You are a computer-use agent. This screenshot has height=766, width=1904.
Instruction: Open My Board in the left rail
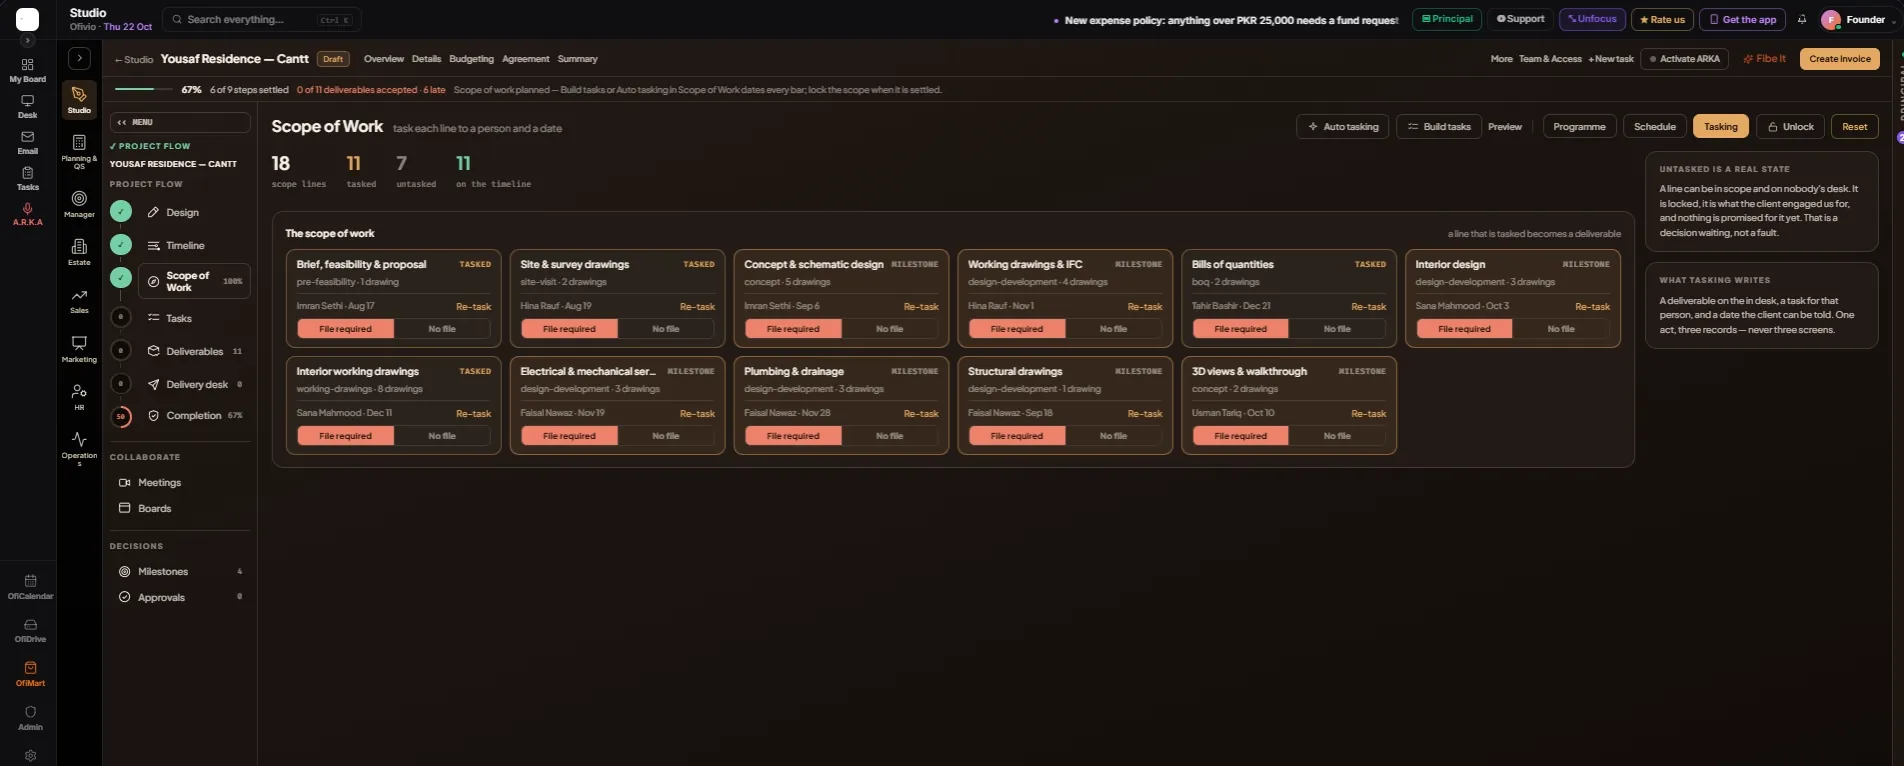(x=27, y=70)
